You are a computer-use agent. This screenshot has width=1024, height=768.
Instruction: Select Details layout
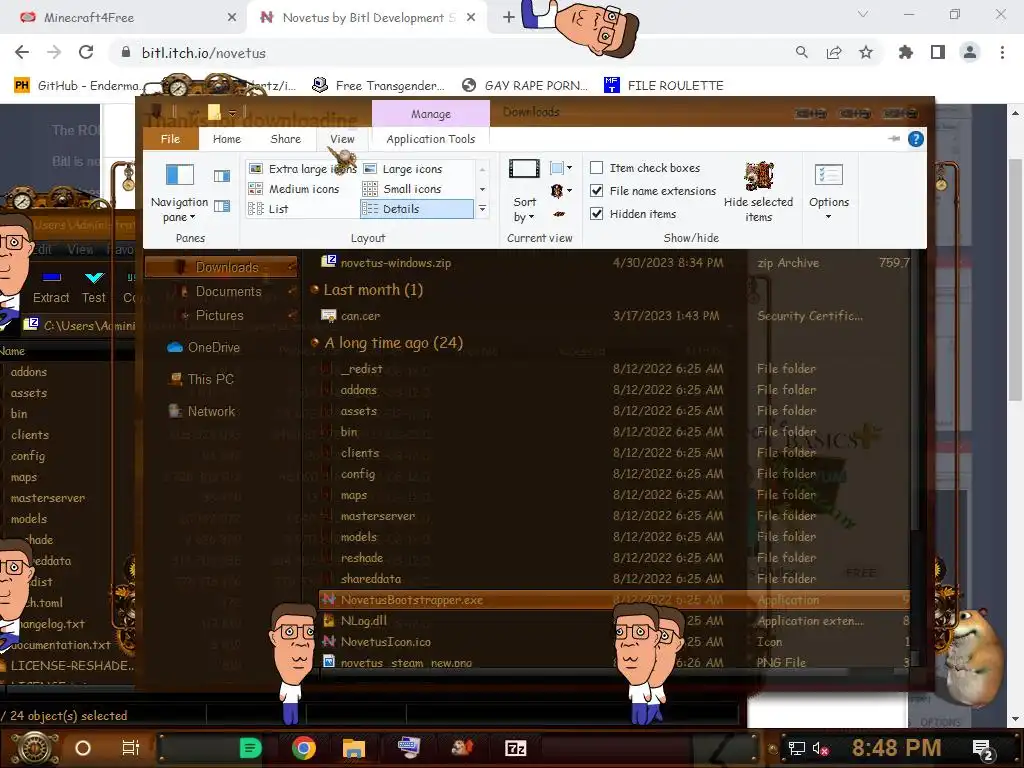coord(417,209)
